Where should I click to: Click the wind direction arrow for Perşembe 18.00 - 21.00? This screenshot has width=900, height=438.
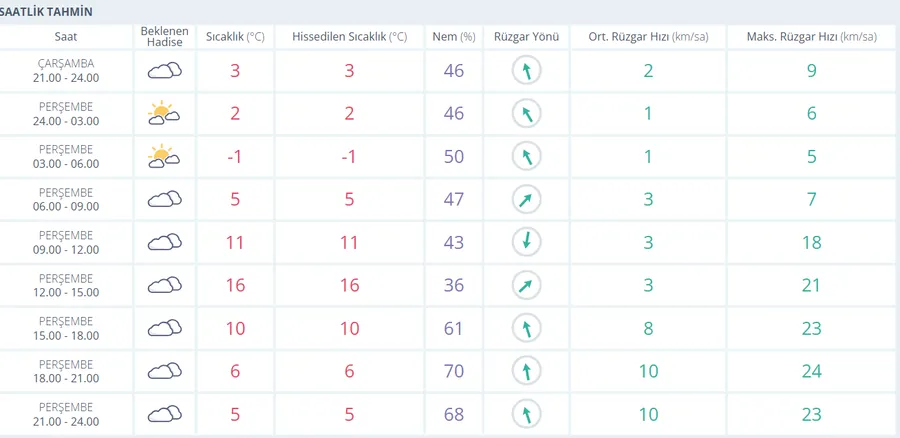(526, 371)
